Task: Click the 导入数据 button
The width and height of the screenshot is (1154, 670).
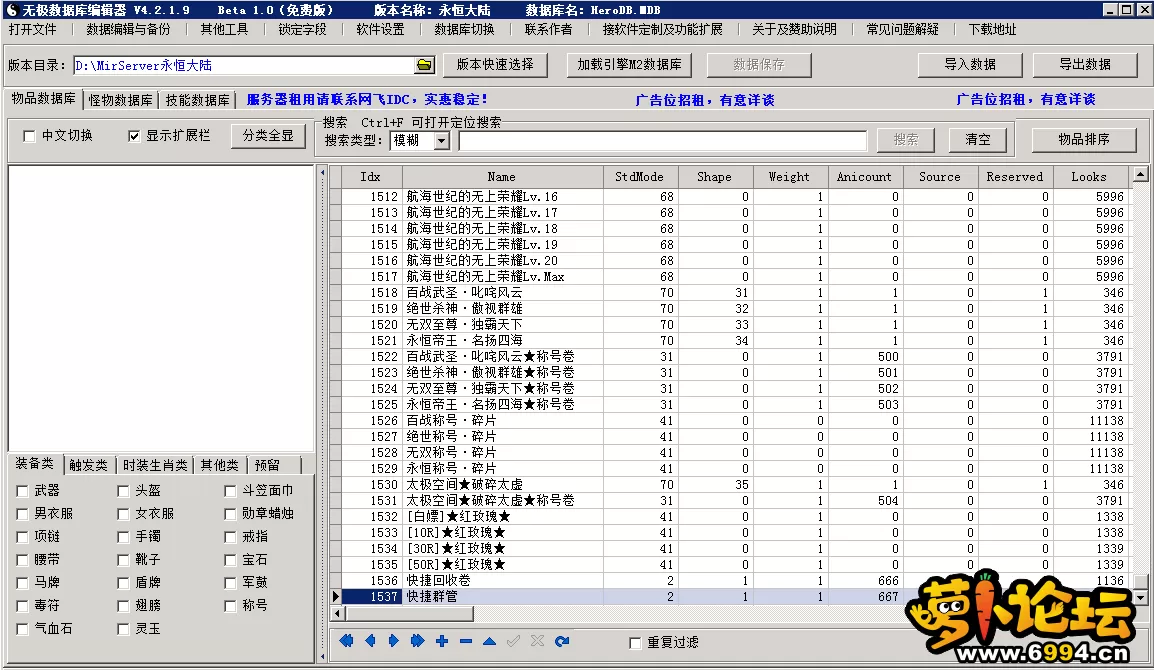Action: pyautogui.click(x=970, y=65)
